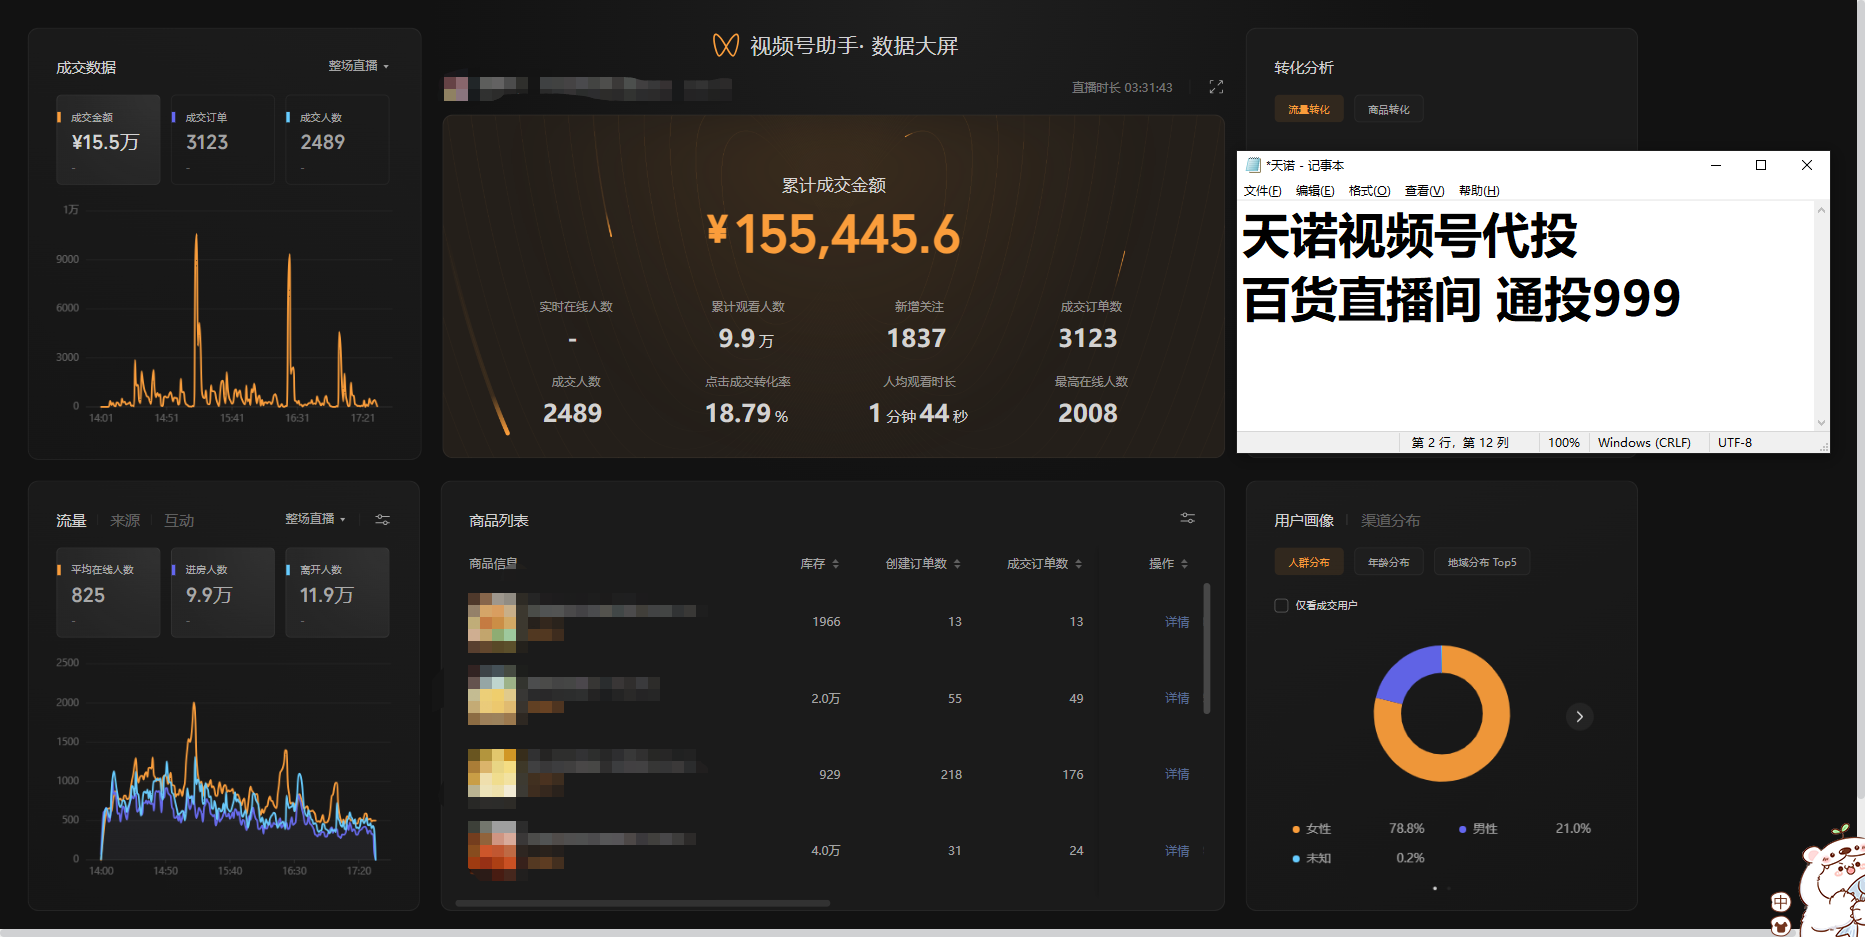The image size is (1865, 937).
Task: Click the 点击成交转化率 18.79% value
Action: click(746, 413)
